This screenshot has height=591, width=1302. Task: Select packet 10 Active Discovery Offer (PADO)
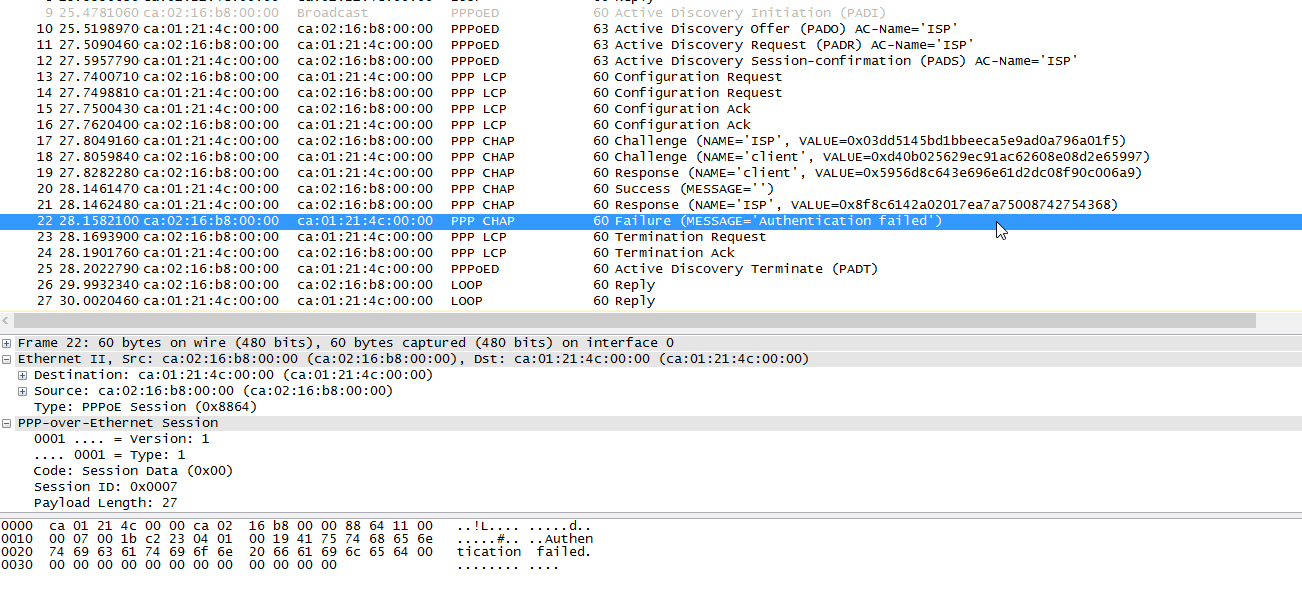651,29
